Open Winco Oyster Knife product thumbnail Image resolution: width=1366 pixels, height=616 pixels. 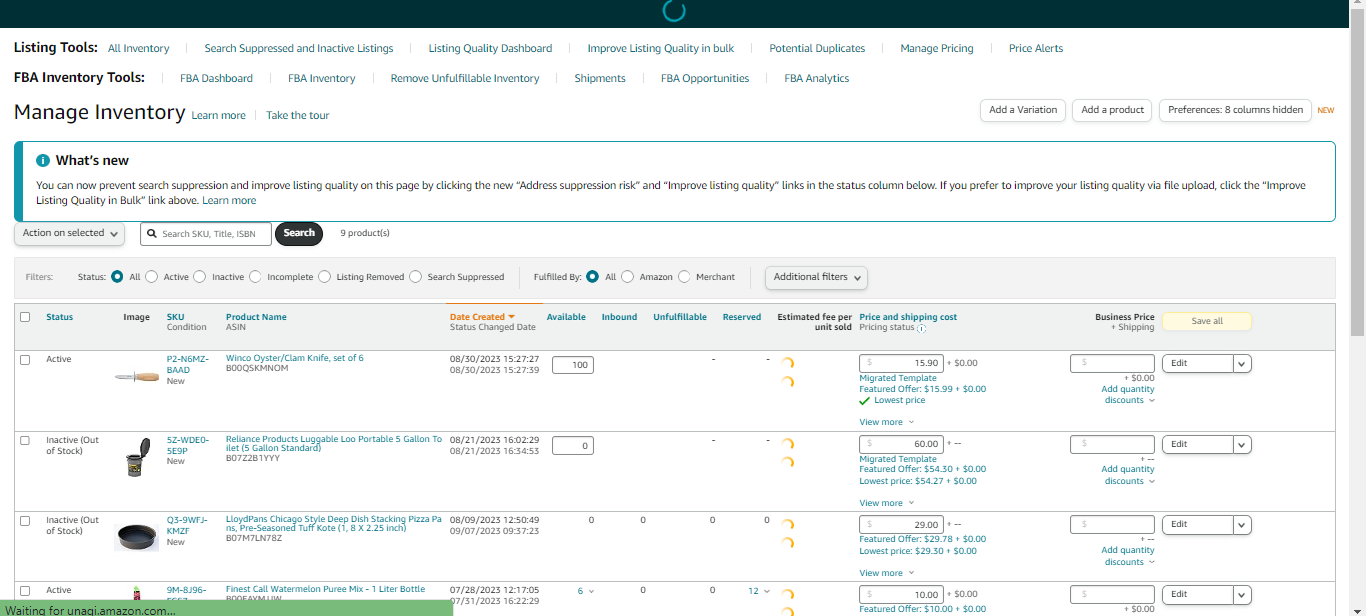pyautogui.click(x=137, y=377)
